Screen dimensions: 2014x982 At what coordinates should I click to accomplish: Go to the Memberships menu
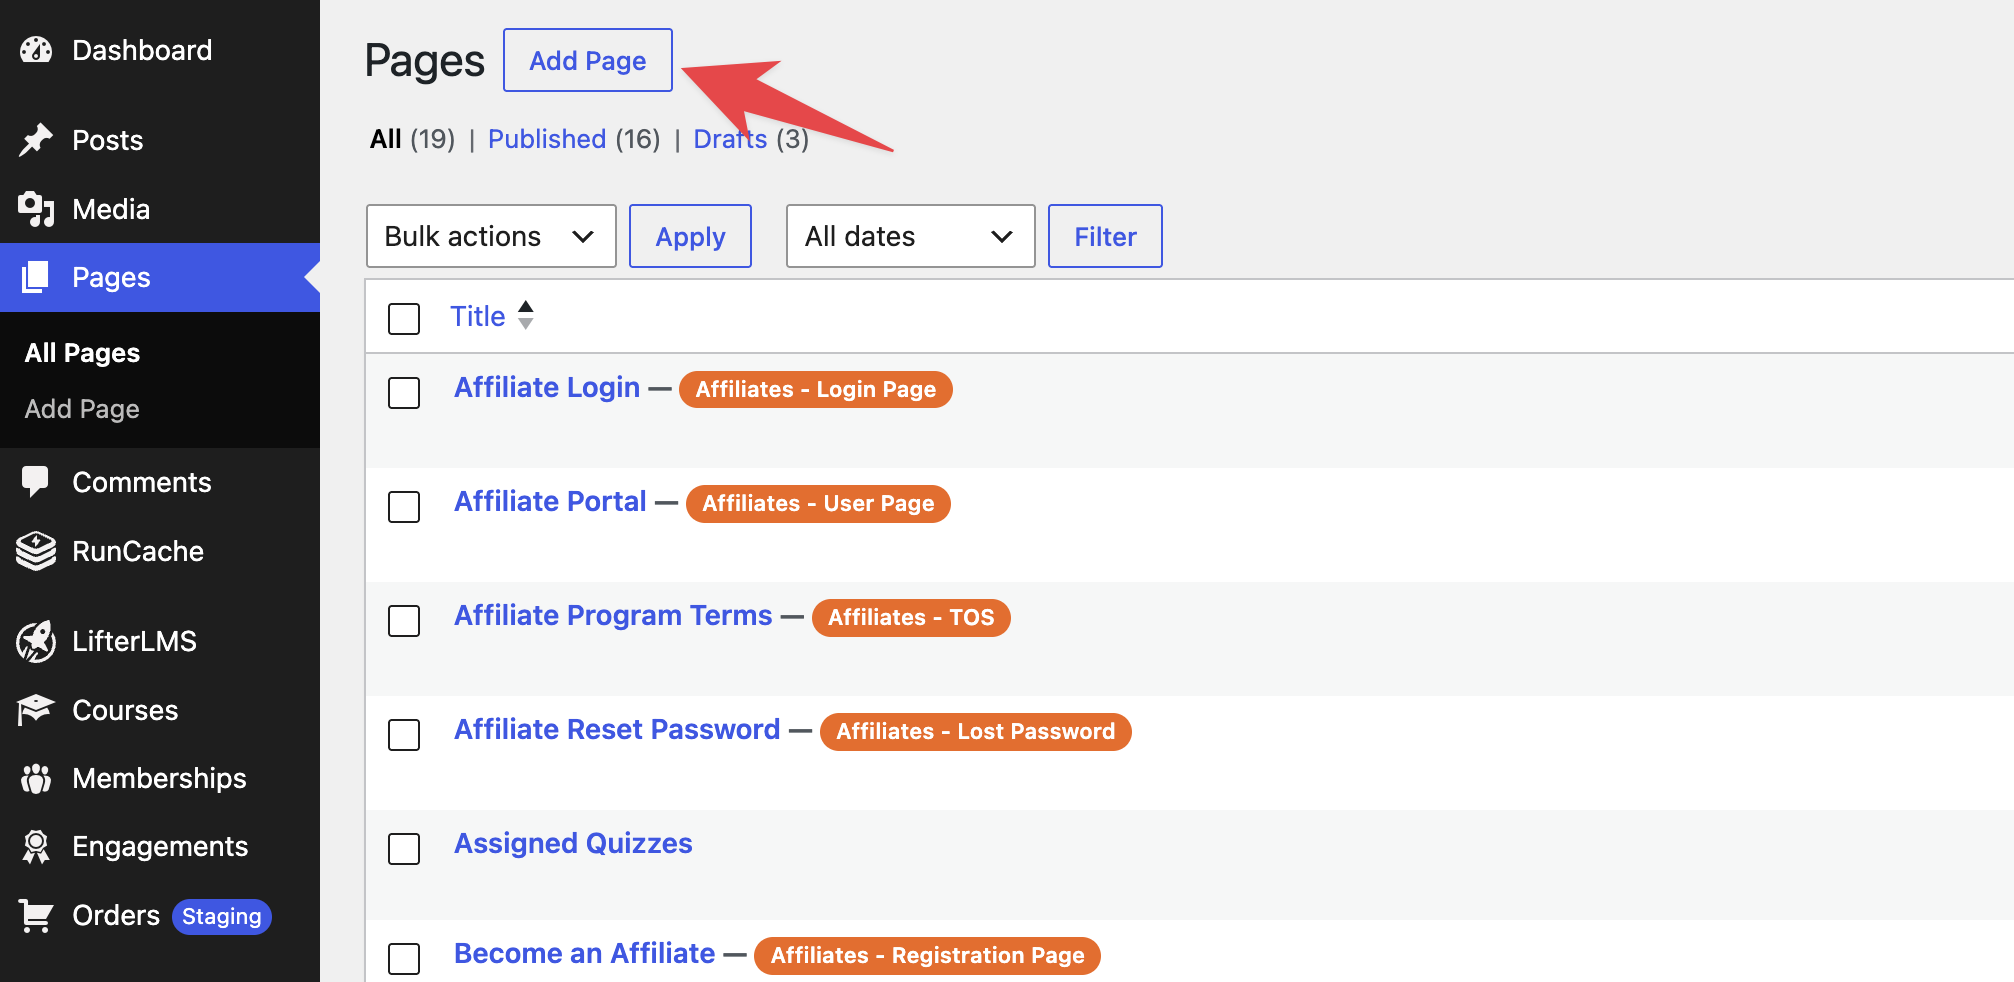pos(160,778)
